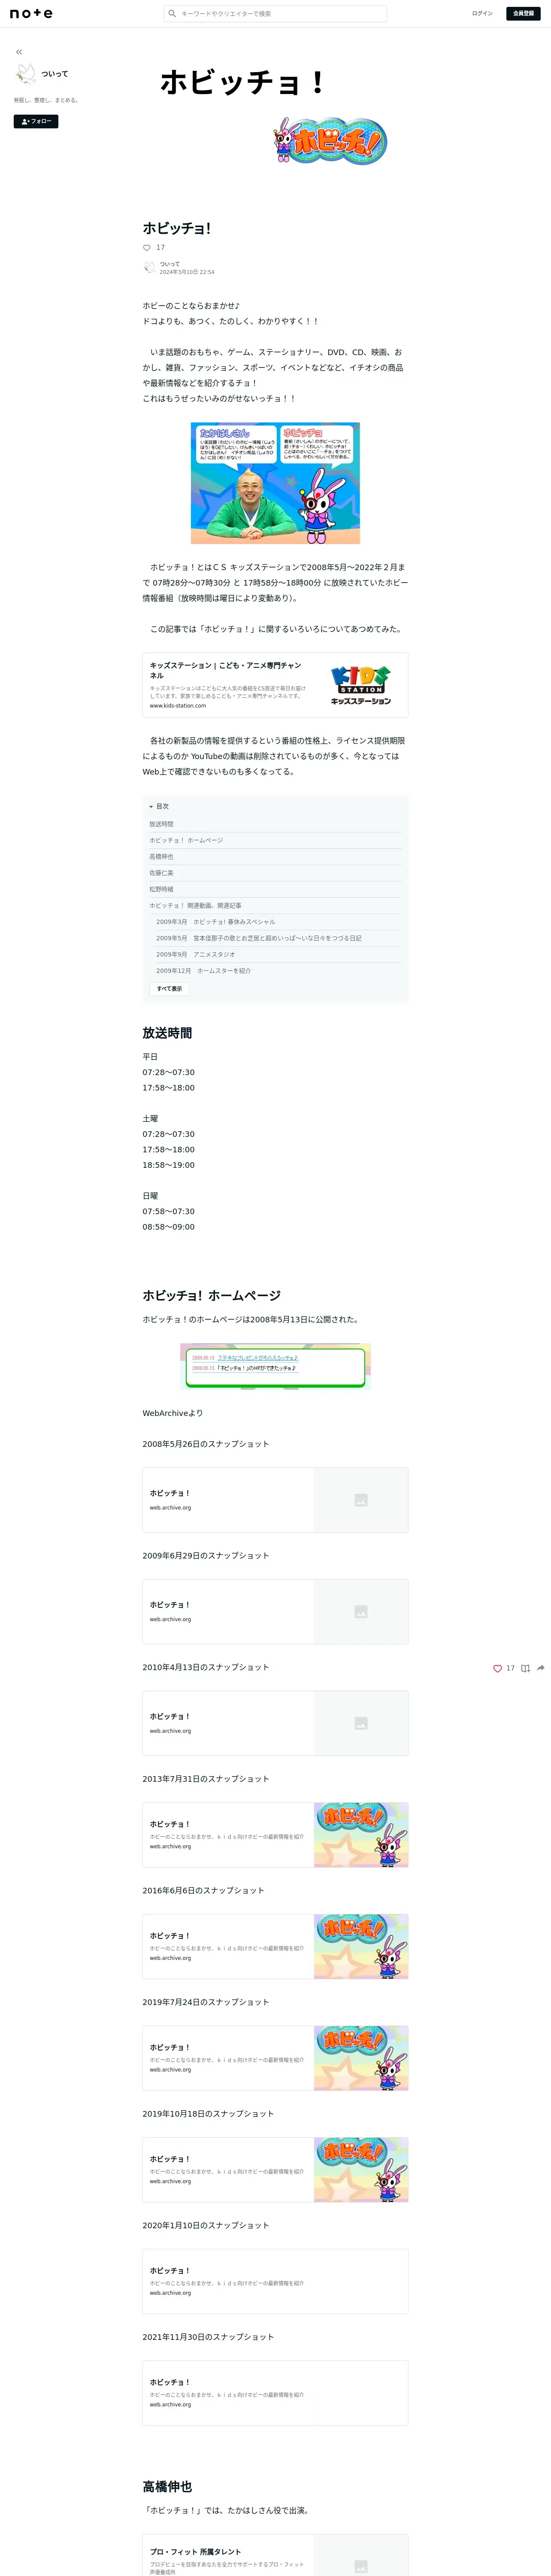Image resolution: width=551 pixels, height=2576 pixels.
Task: Open author avatar below article title
Action: (x=149, y=268)
